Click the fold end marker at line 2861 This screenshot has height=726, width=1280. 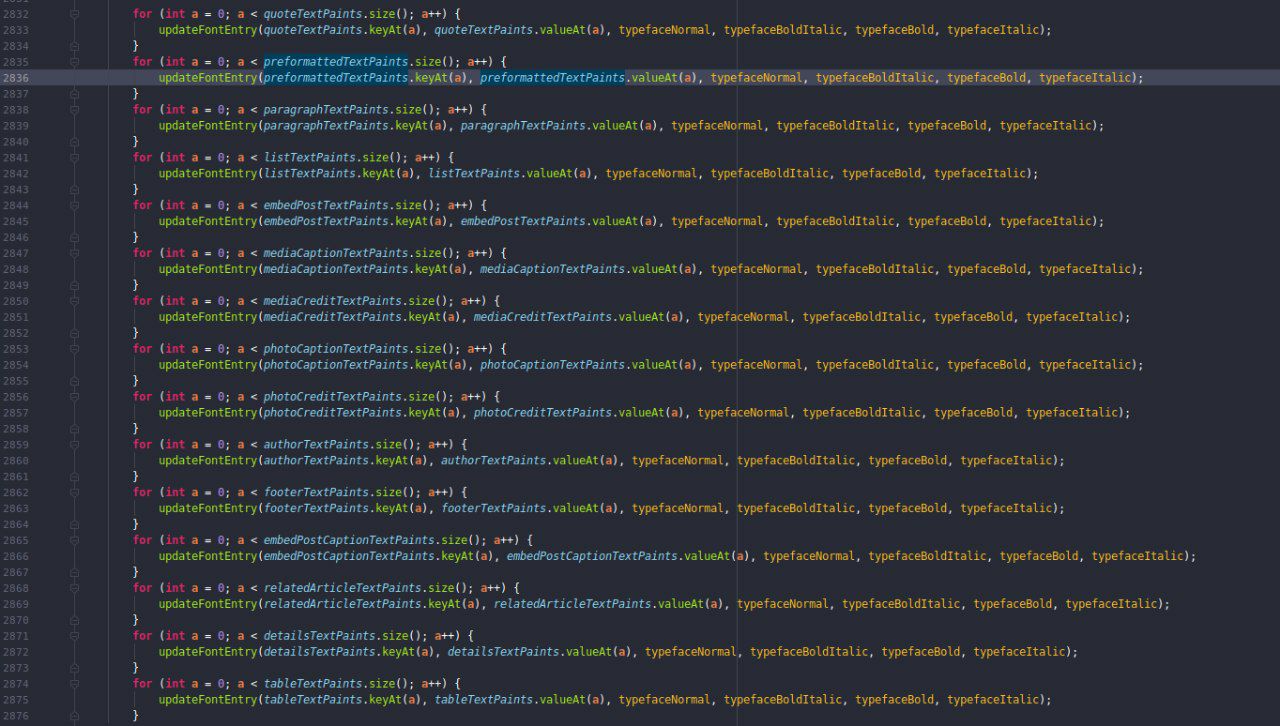74,476
